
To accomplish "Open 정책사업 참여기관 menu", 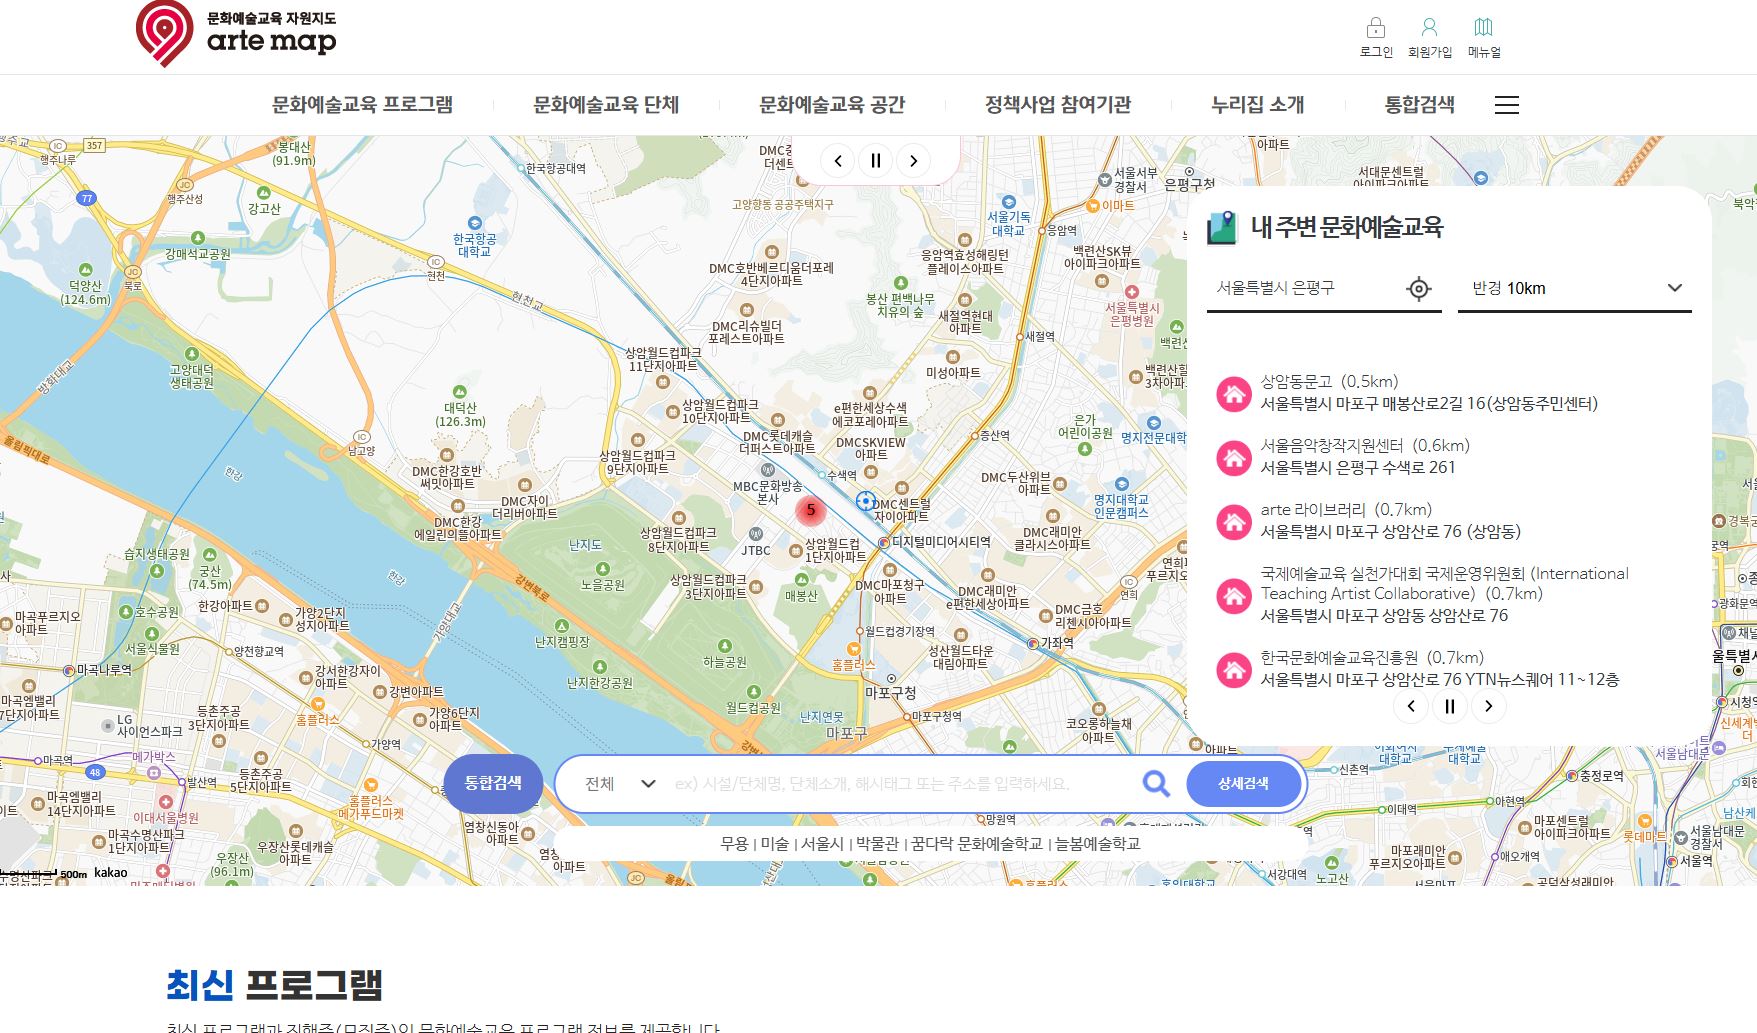I will pos(1057,105).
